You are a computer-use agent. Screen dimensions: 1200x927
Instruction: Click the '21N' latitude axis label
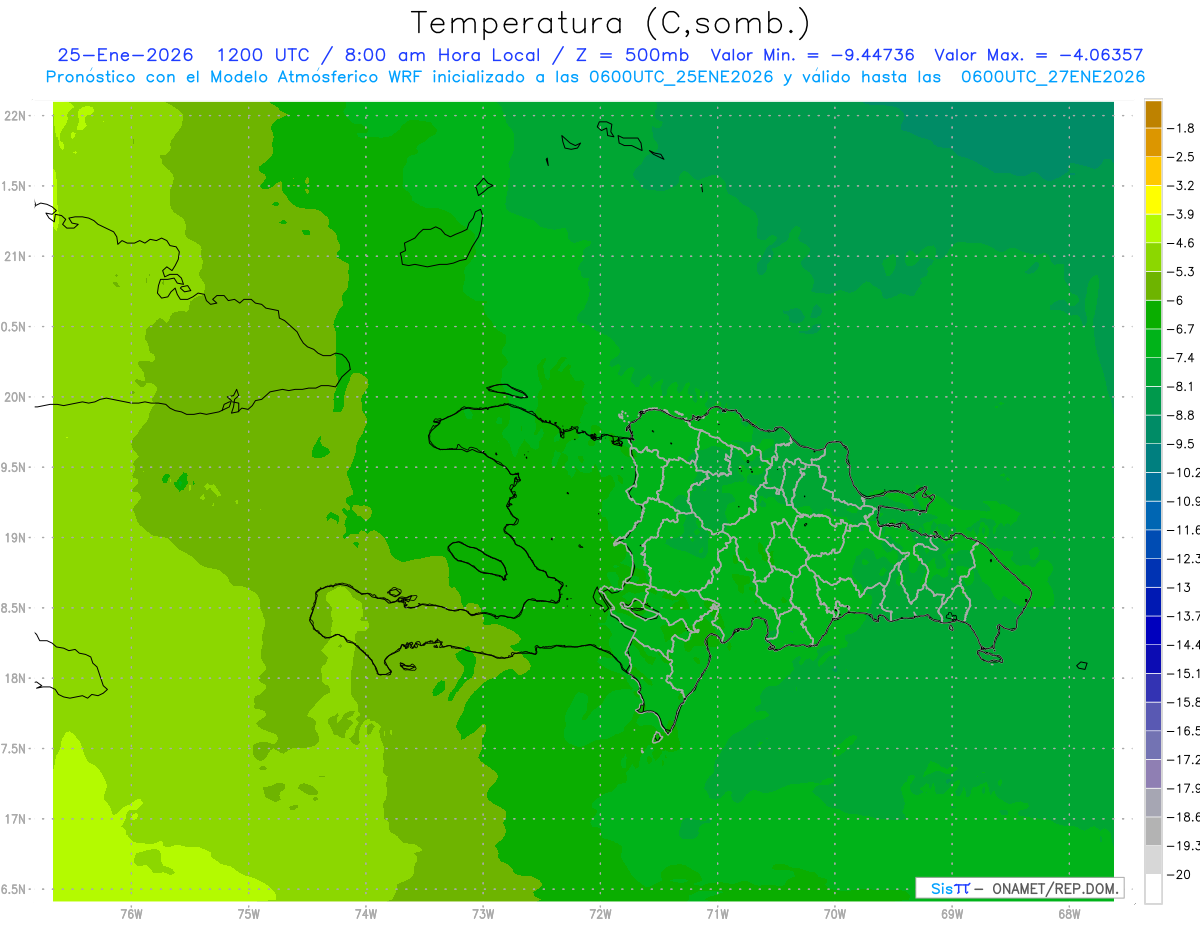(x=17, y=256)
